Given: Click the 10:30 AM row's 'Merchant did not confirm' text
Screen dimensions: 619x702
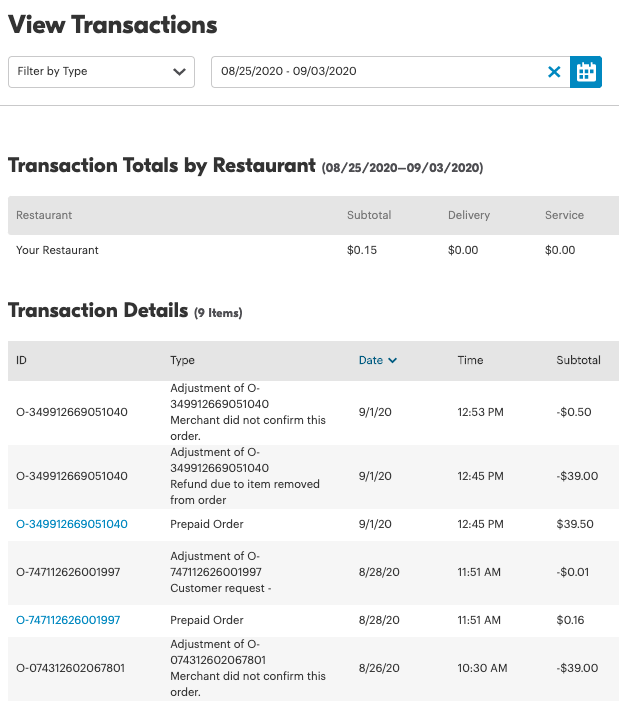Looking at the screenshot, I should tap(248, 684).
